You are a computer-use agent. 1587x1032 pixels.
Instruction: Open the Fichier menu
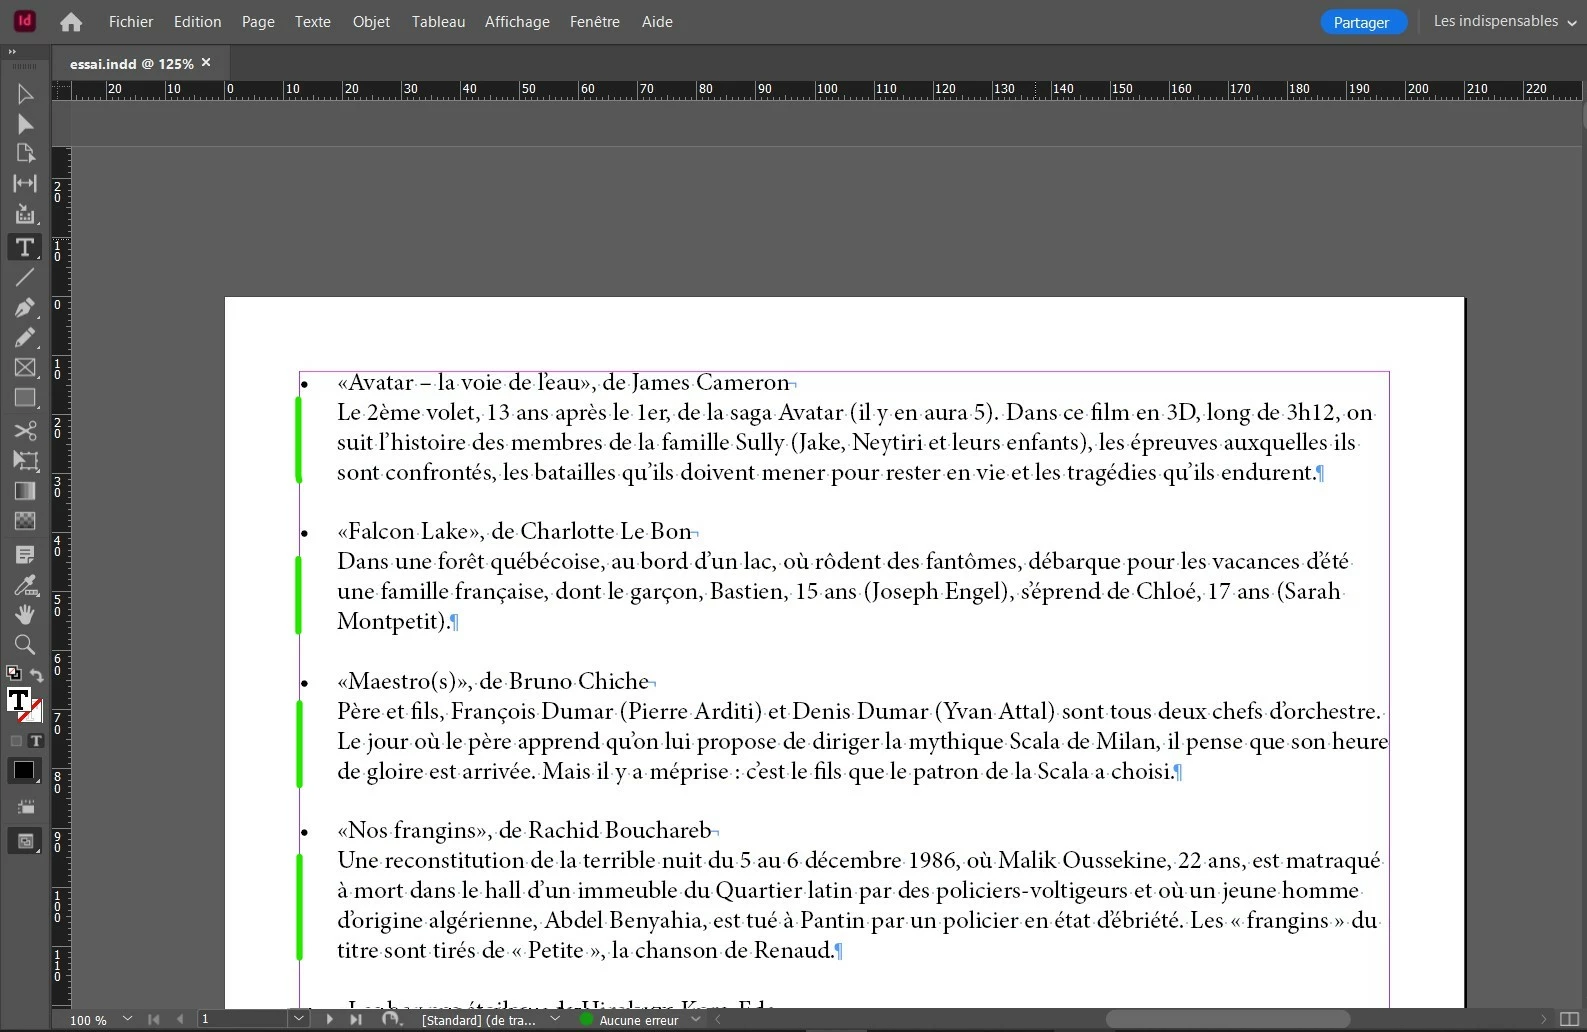point(131,21)
